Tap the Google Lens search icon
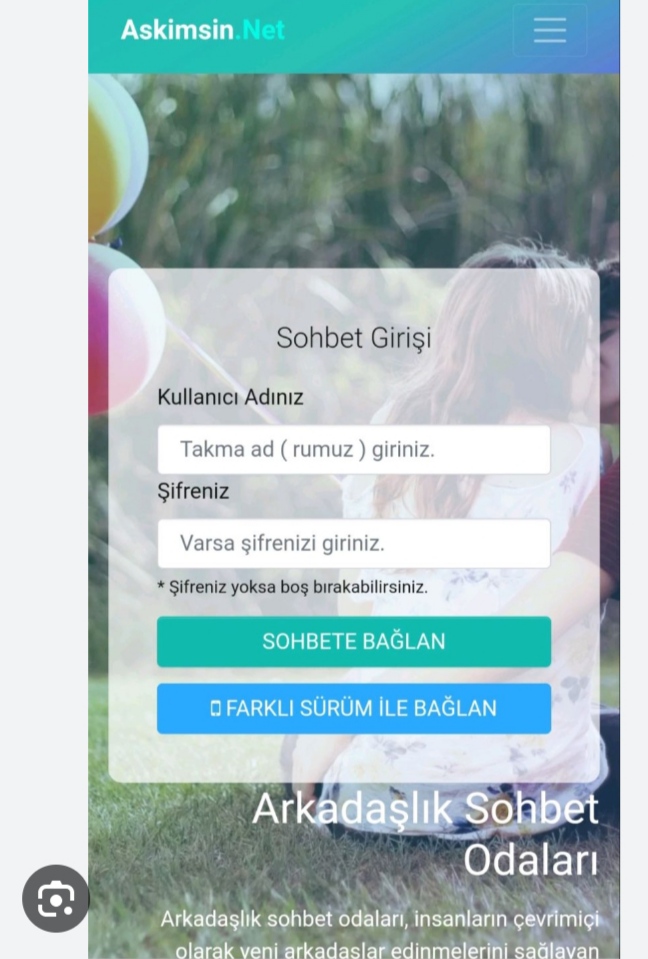This screenshot has height=959, width=648. pos(56,898)
